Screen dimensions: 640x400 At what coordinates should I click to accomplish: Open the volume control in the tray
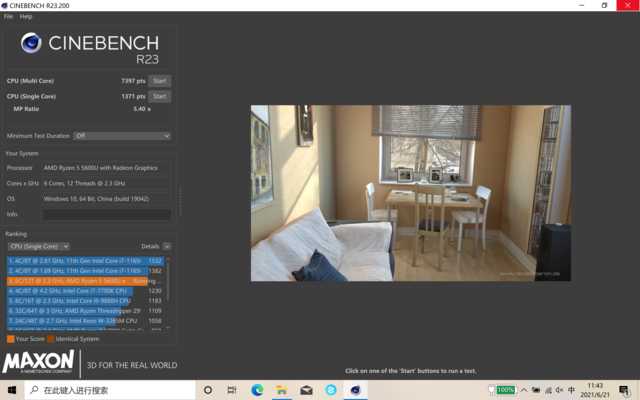point(559,390)
